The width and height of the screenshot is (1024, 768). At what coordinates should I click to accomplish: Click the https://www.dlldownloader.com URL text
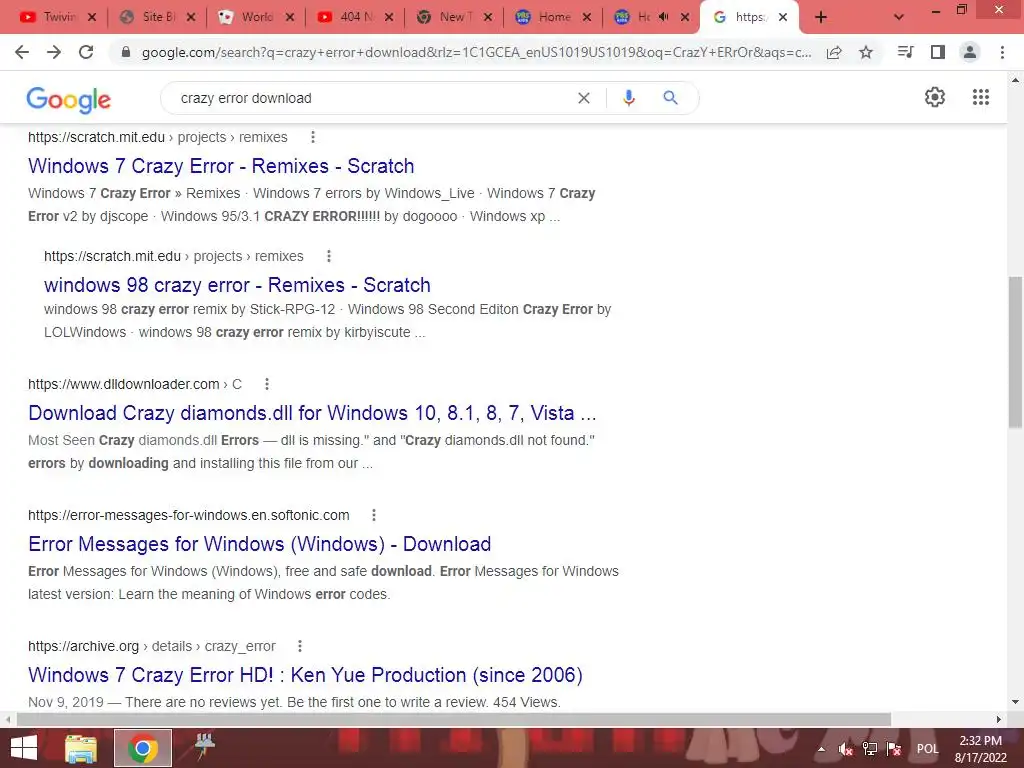(135, 384)
